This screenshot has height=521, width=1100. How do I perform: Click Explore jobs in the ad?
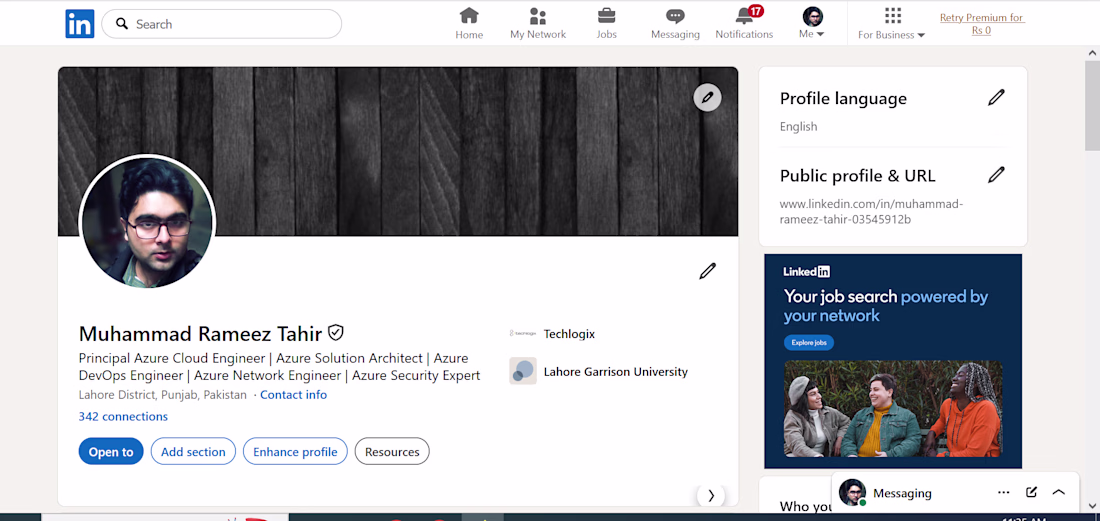[809, 343]
